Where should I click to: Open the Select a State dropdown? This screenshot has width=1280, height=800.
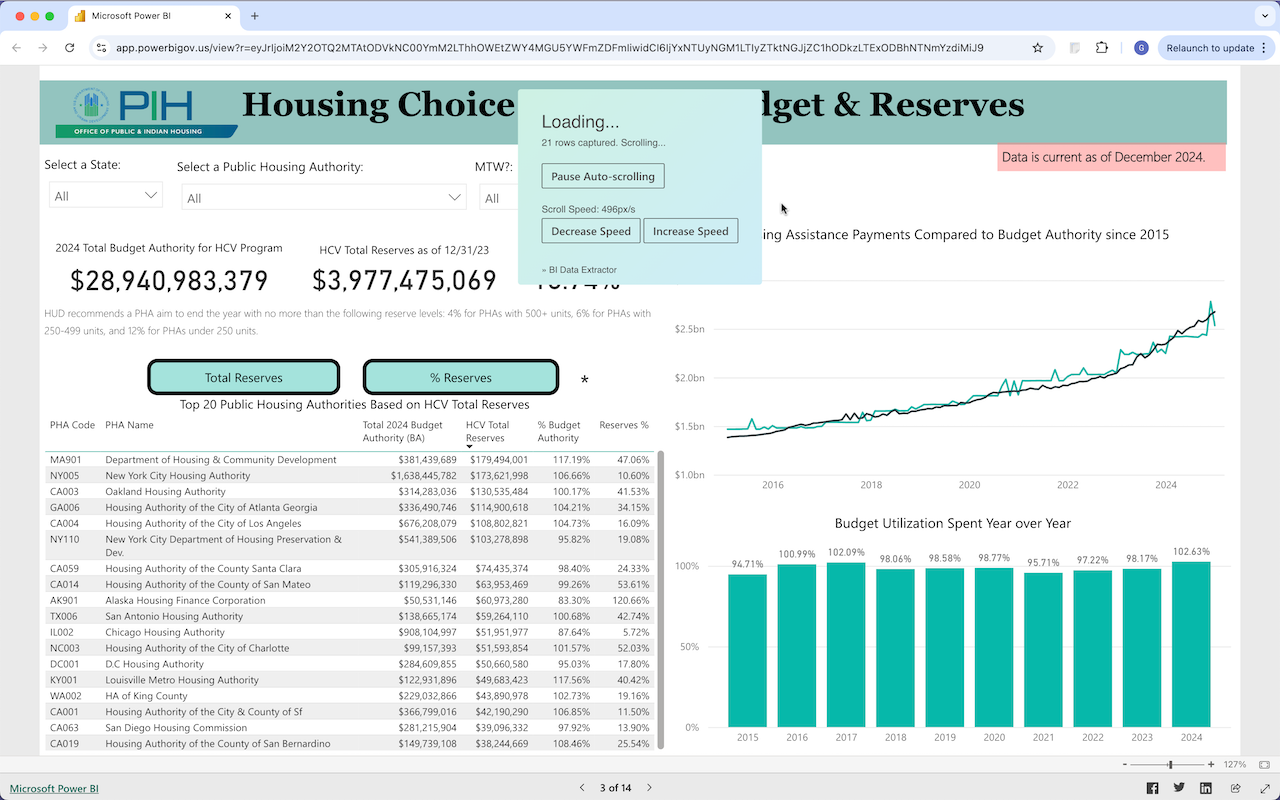(x=105, y=196)
